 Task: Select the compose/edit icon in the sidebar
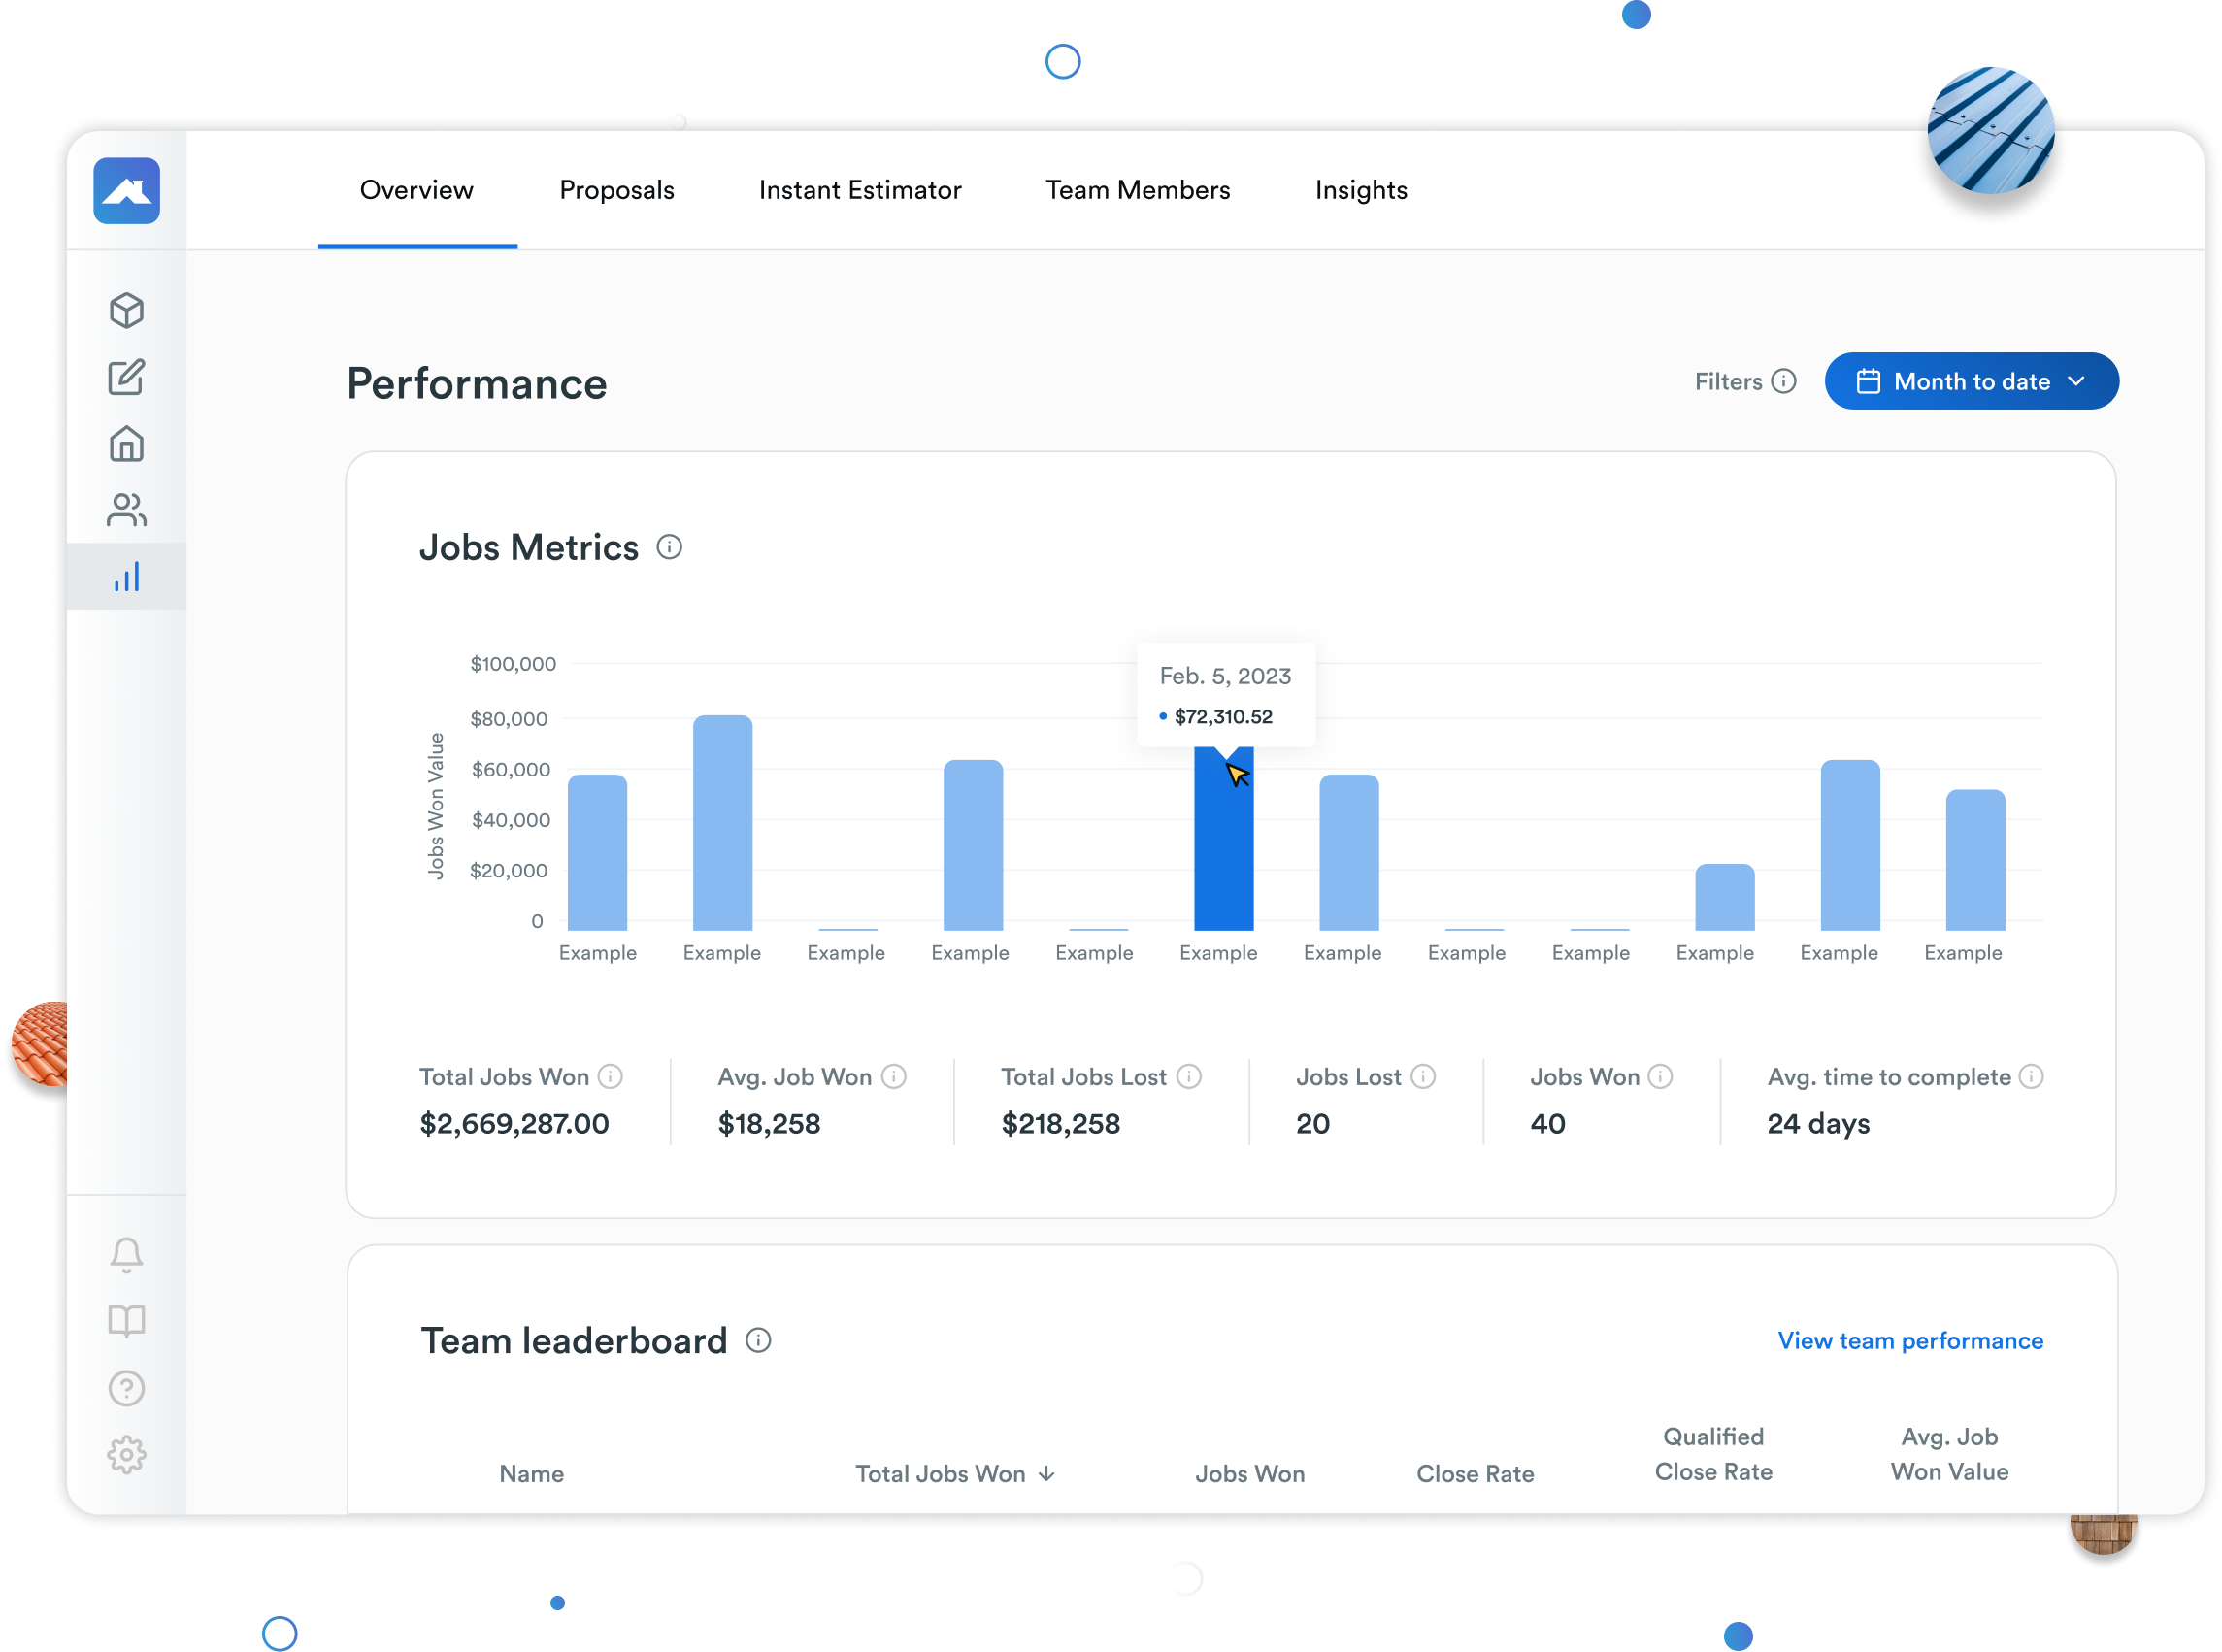click(x=126, y=377)
